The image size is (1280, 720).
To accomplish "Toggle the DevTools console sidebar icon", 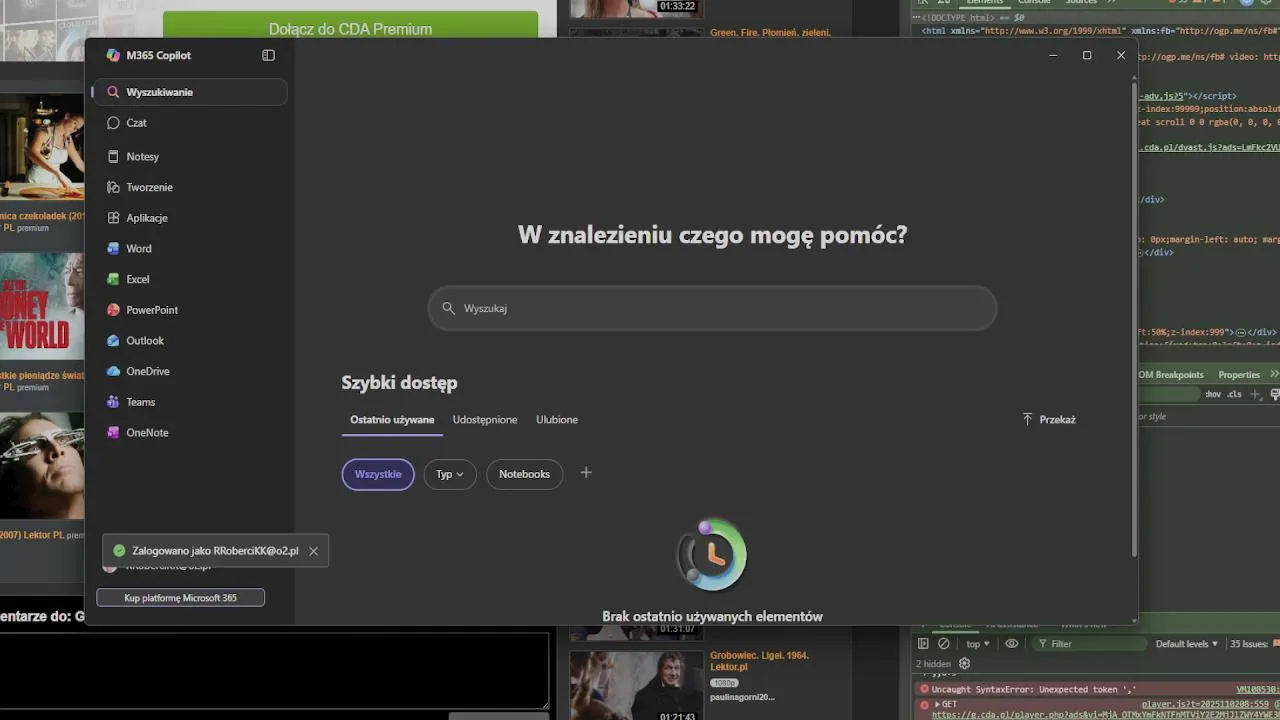I will [923, 644].
